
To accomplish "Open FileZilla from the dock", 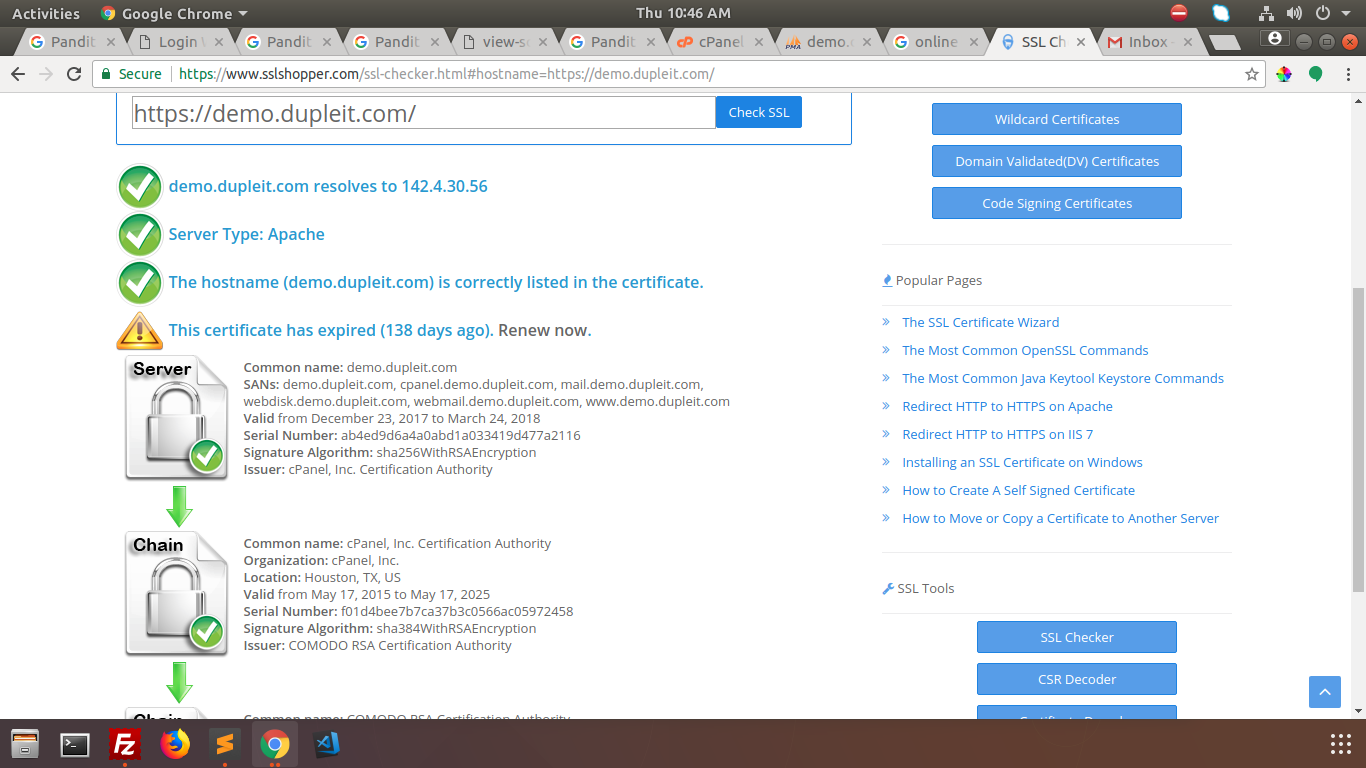I will [125, 744].
